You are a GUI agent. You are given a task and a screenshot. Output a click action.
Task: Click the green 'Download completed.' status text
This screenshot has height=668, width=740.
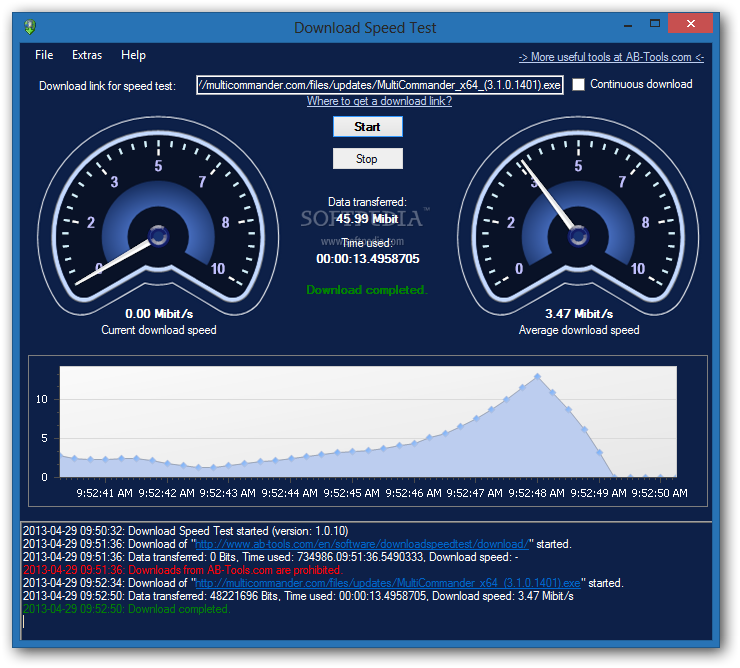(x=367, y=290)
